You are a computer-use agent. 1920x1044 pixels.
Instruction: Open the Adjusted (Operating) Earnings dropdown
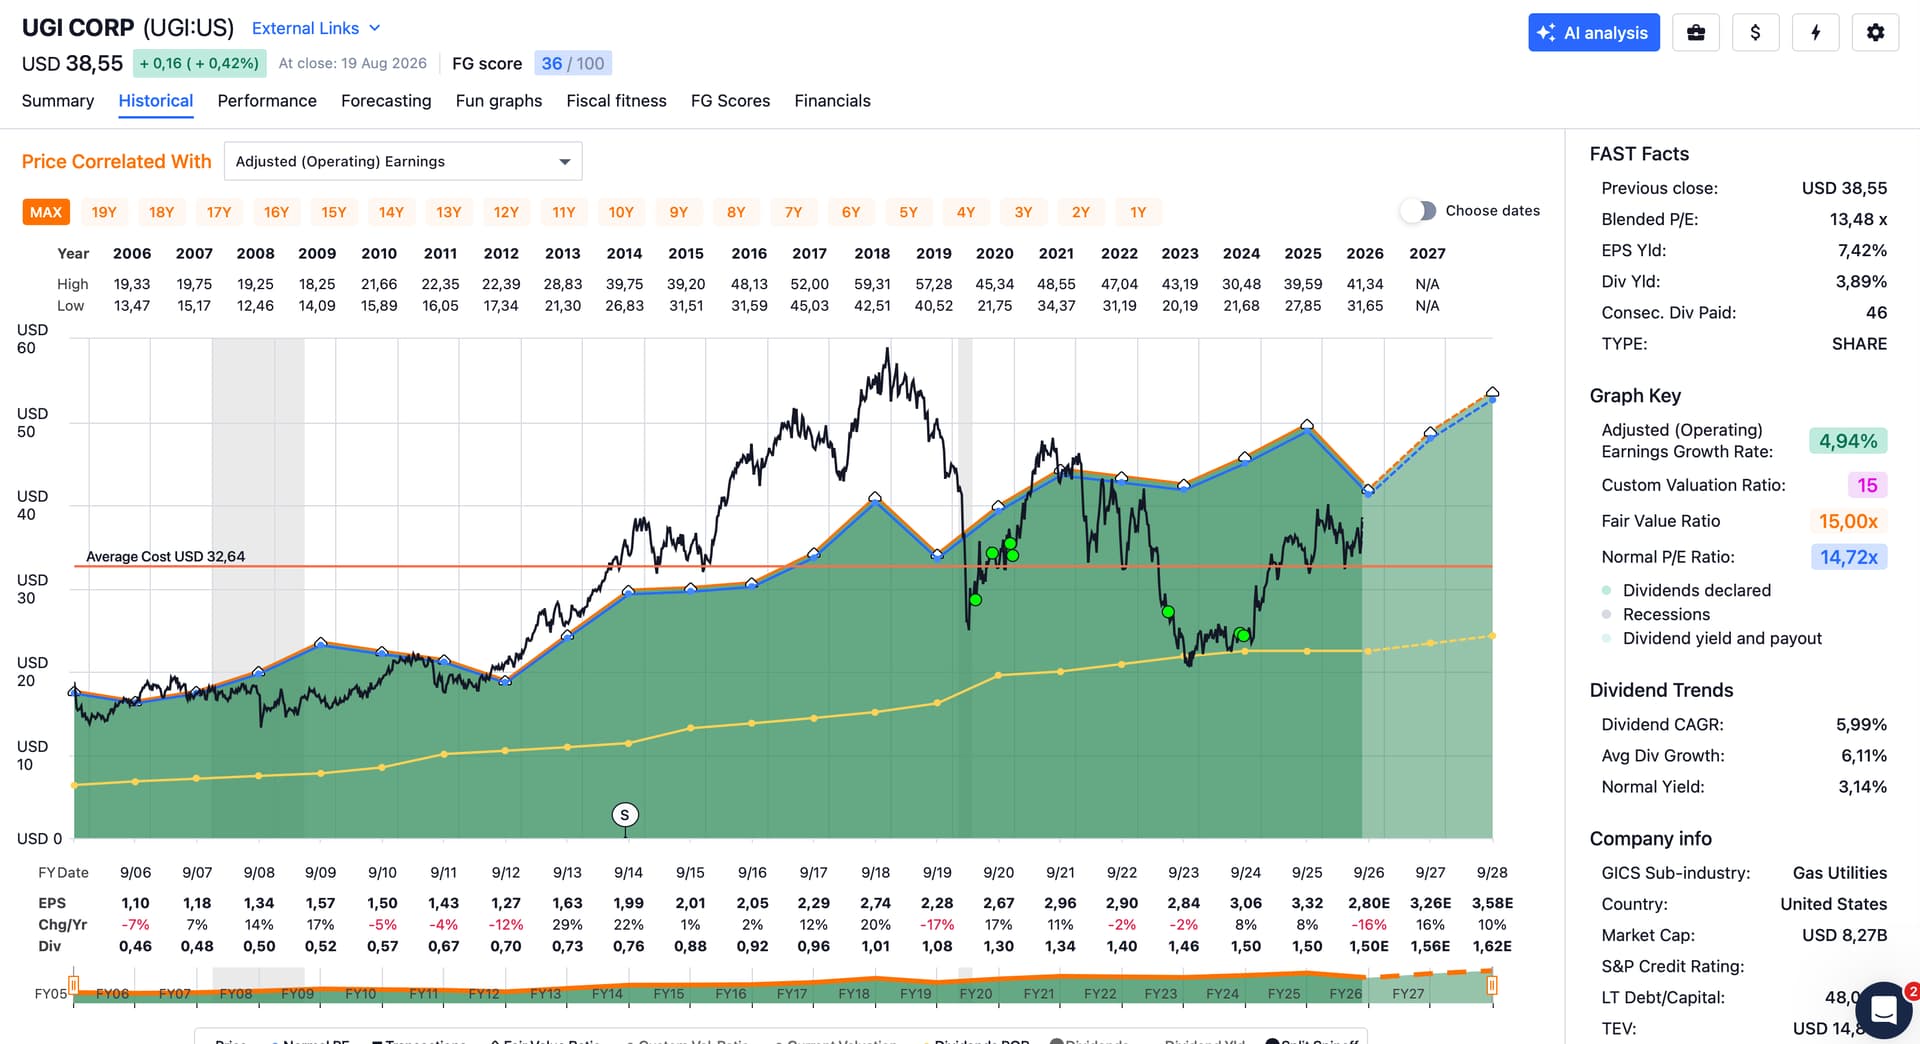pyautogui.click(x=403, y=161)
